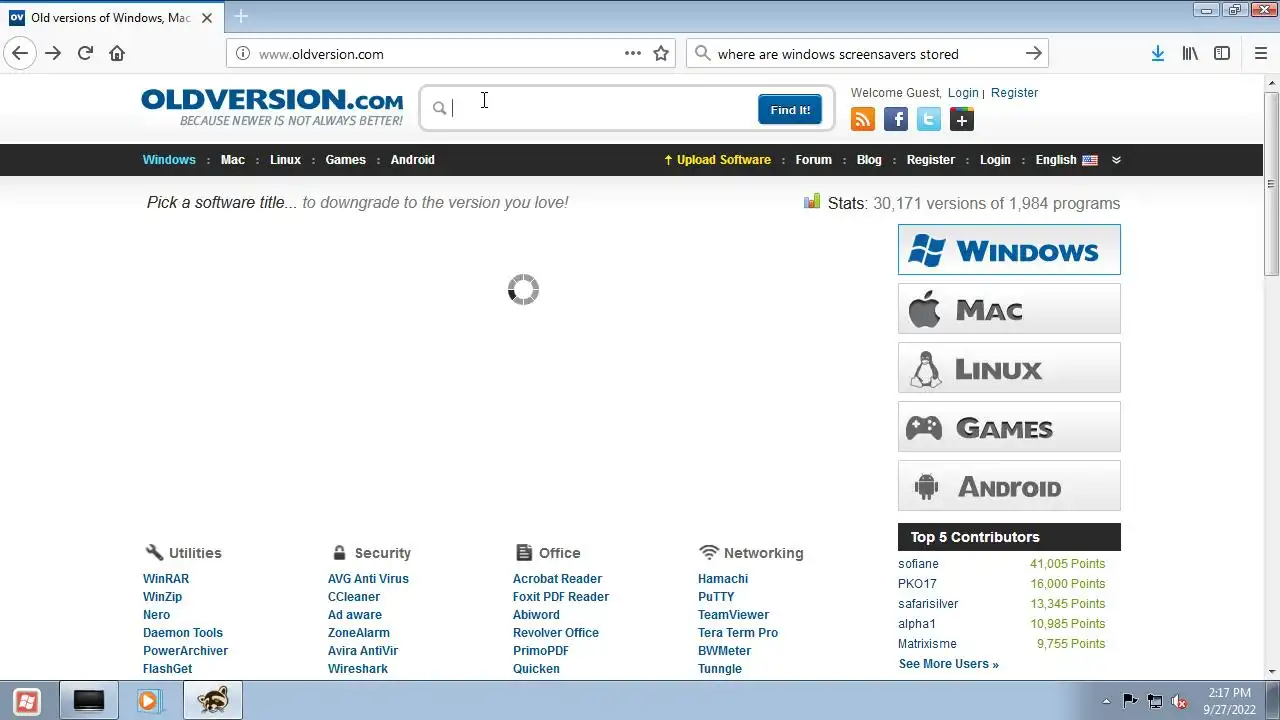Screen dimensions: 1280x720
Task: Open the Wireshark link
Action: tap(358, 669)
